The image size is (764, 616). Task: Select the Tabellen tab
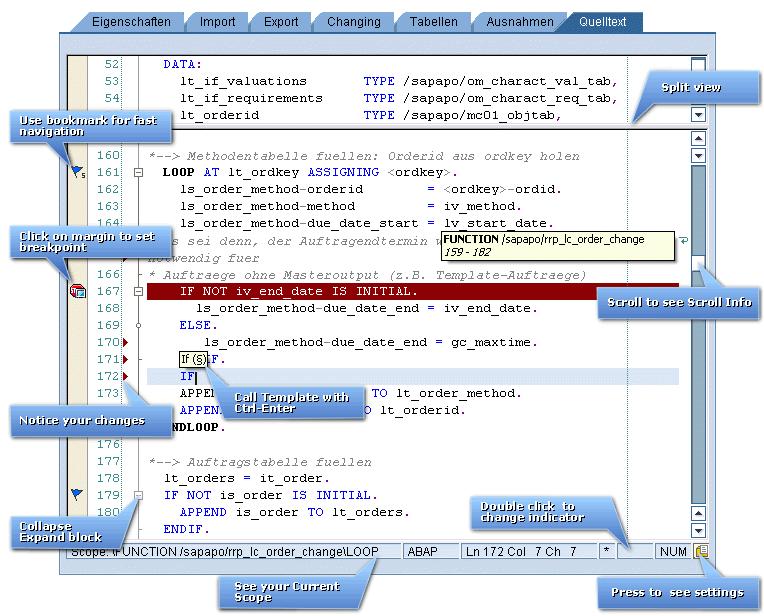tap(433, 22)
